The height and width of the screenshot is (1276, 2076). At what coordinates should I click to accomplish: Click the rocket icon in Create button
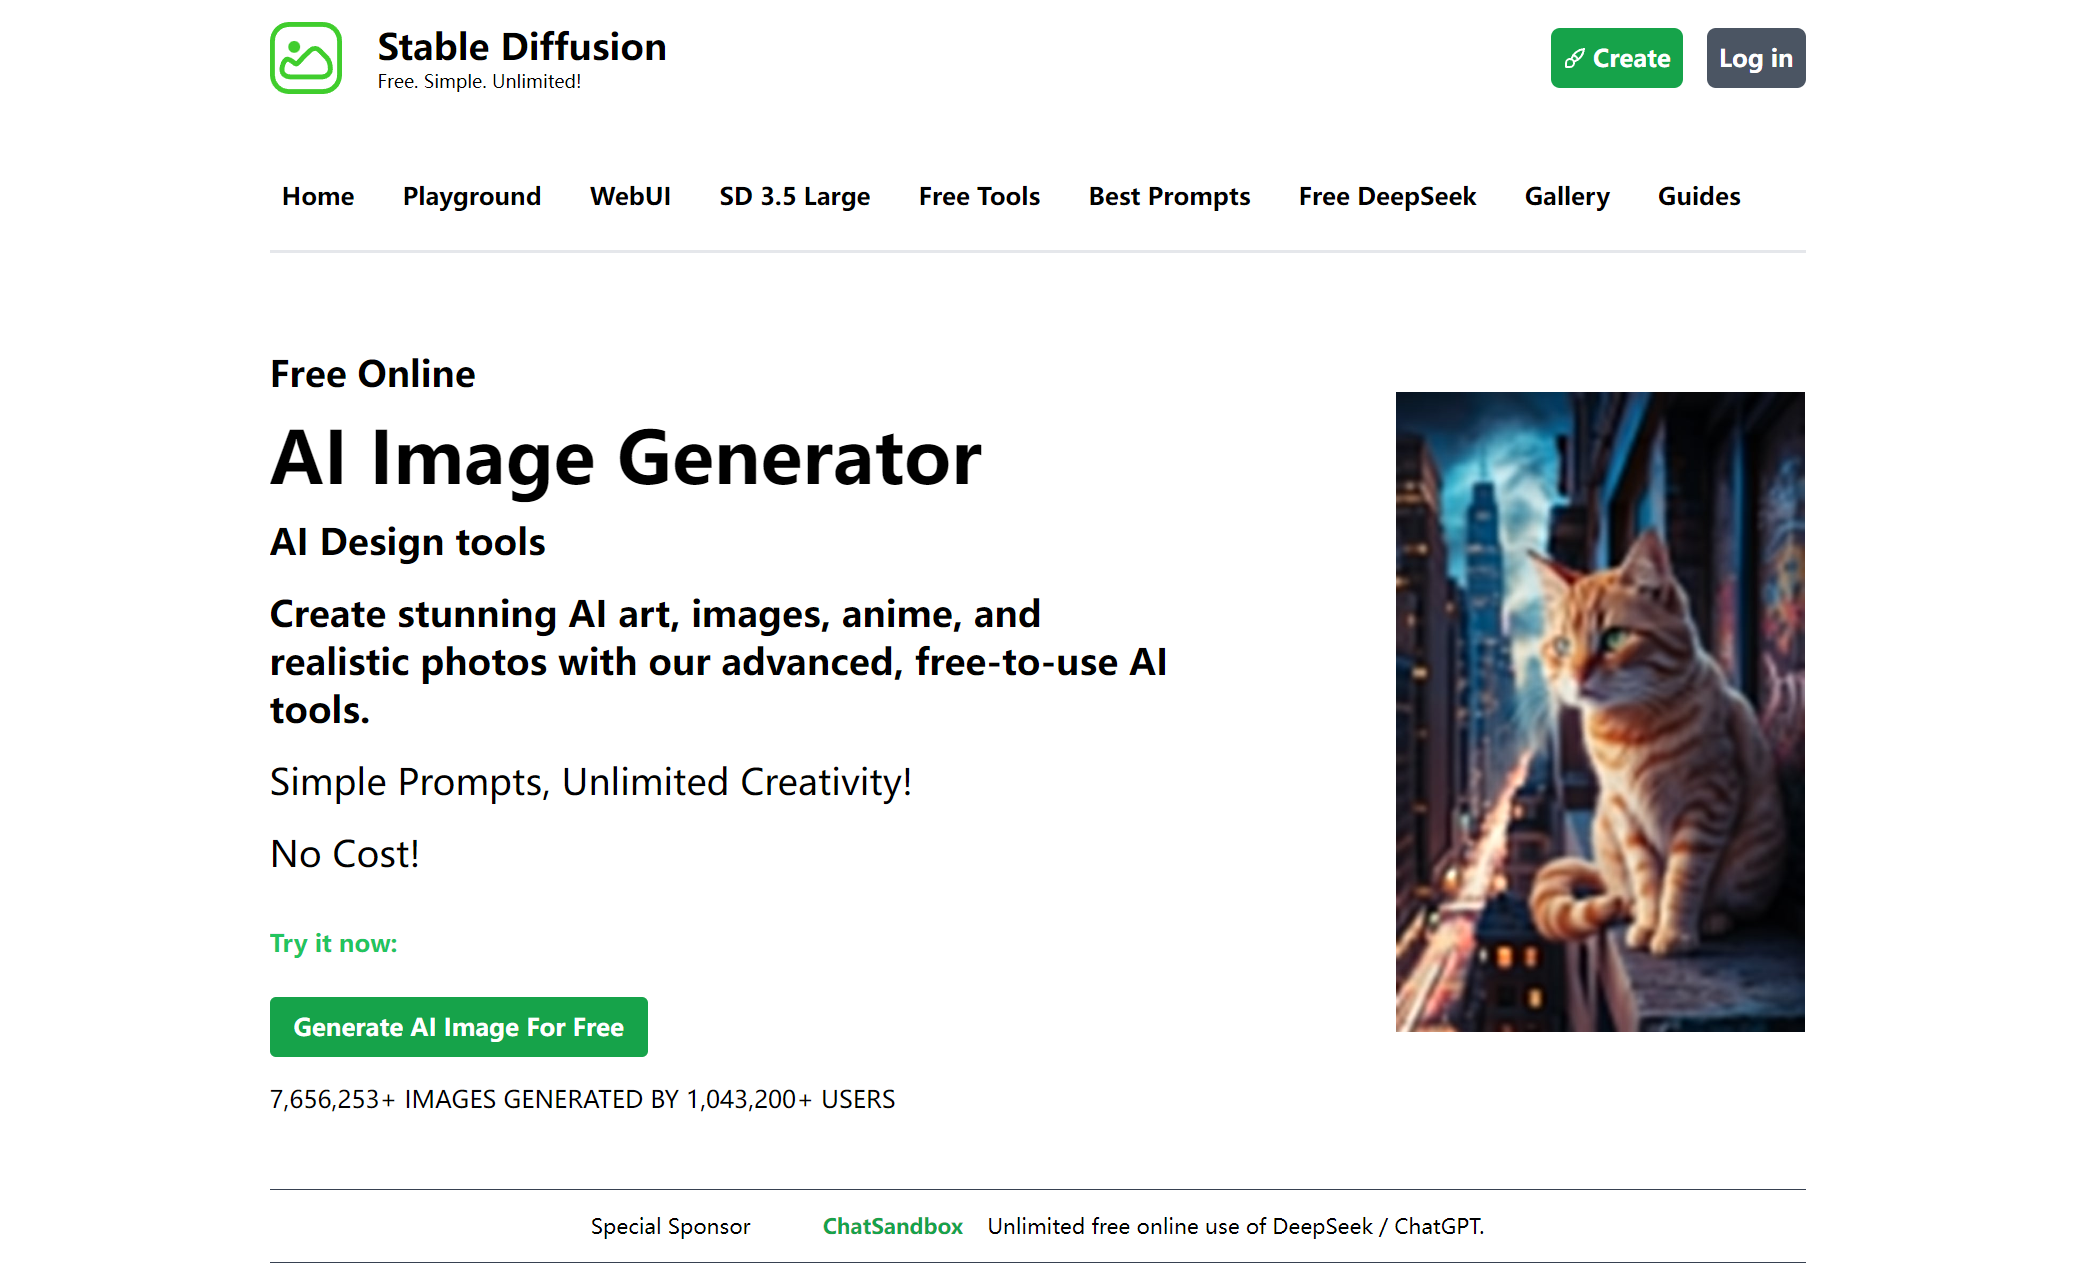coord(1574,59)
